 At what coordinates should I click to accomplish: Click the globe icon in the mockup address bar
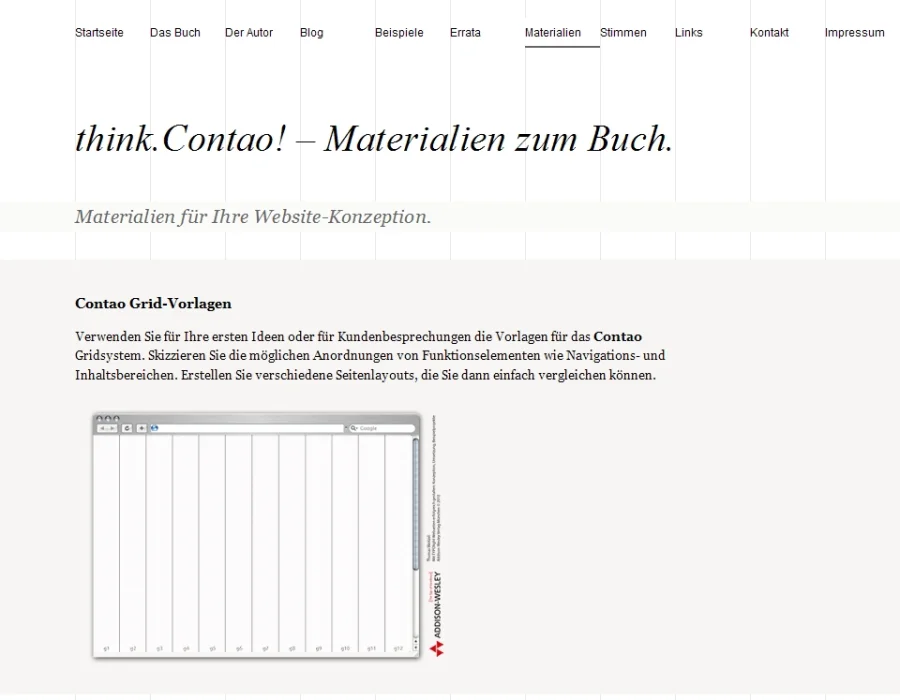click(x=155, y=428)
